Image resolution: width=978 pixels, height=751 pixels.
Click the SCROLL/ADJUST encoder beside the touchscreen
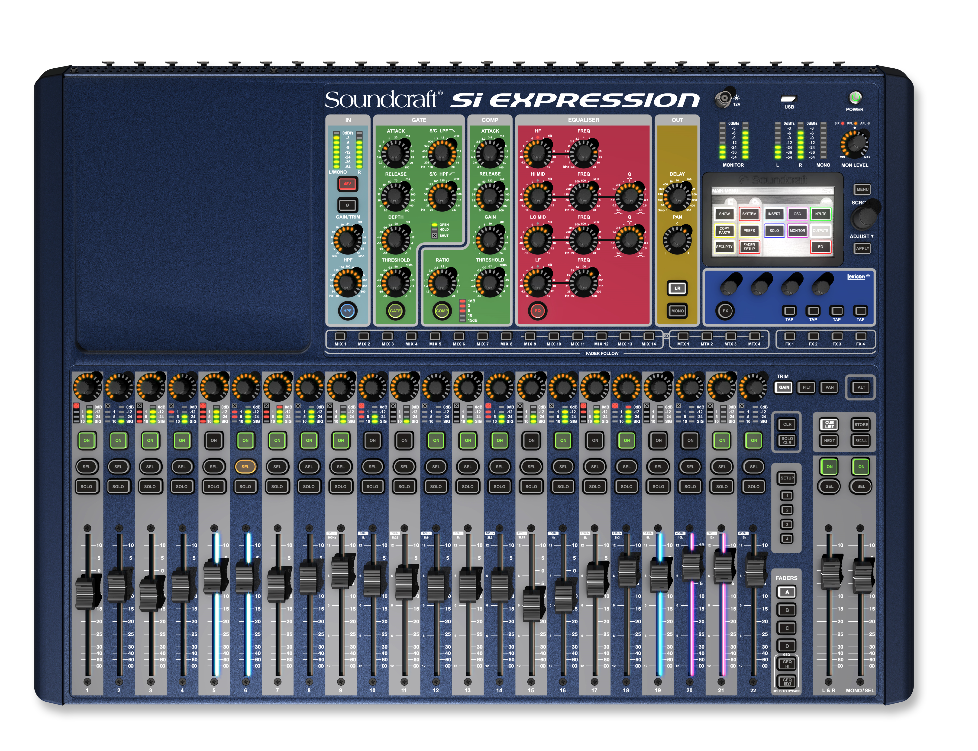pos(865,216)
